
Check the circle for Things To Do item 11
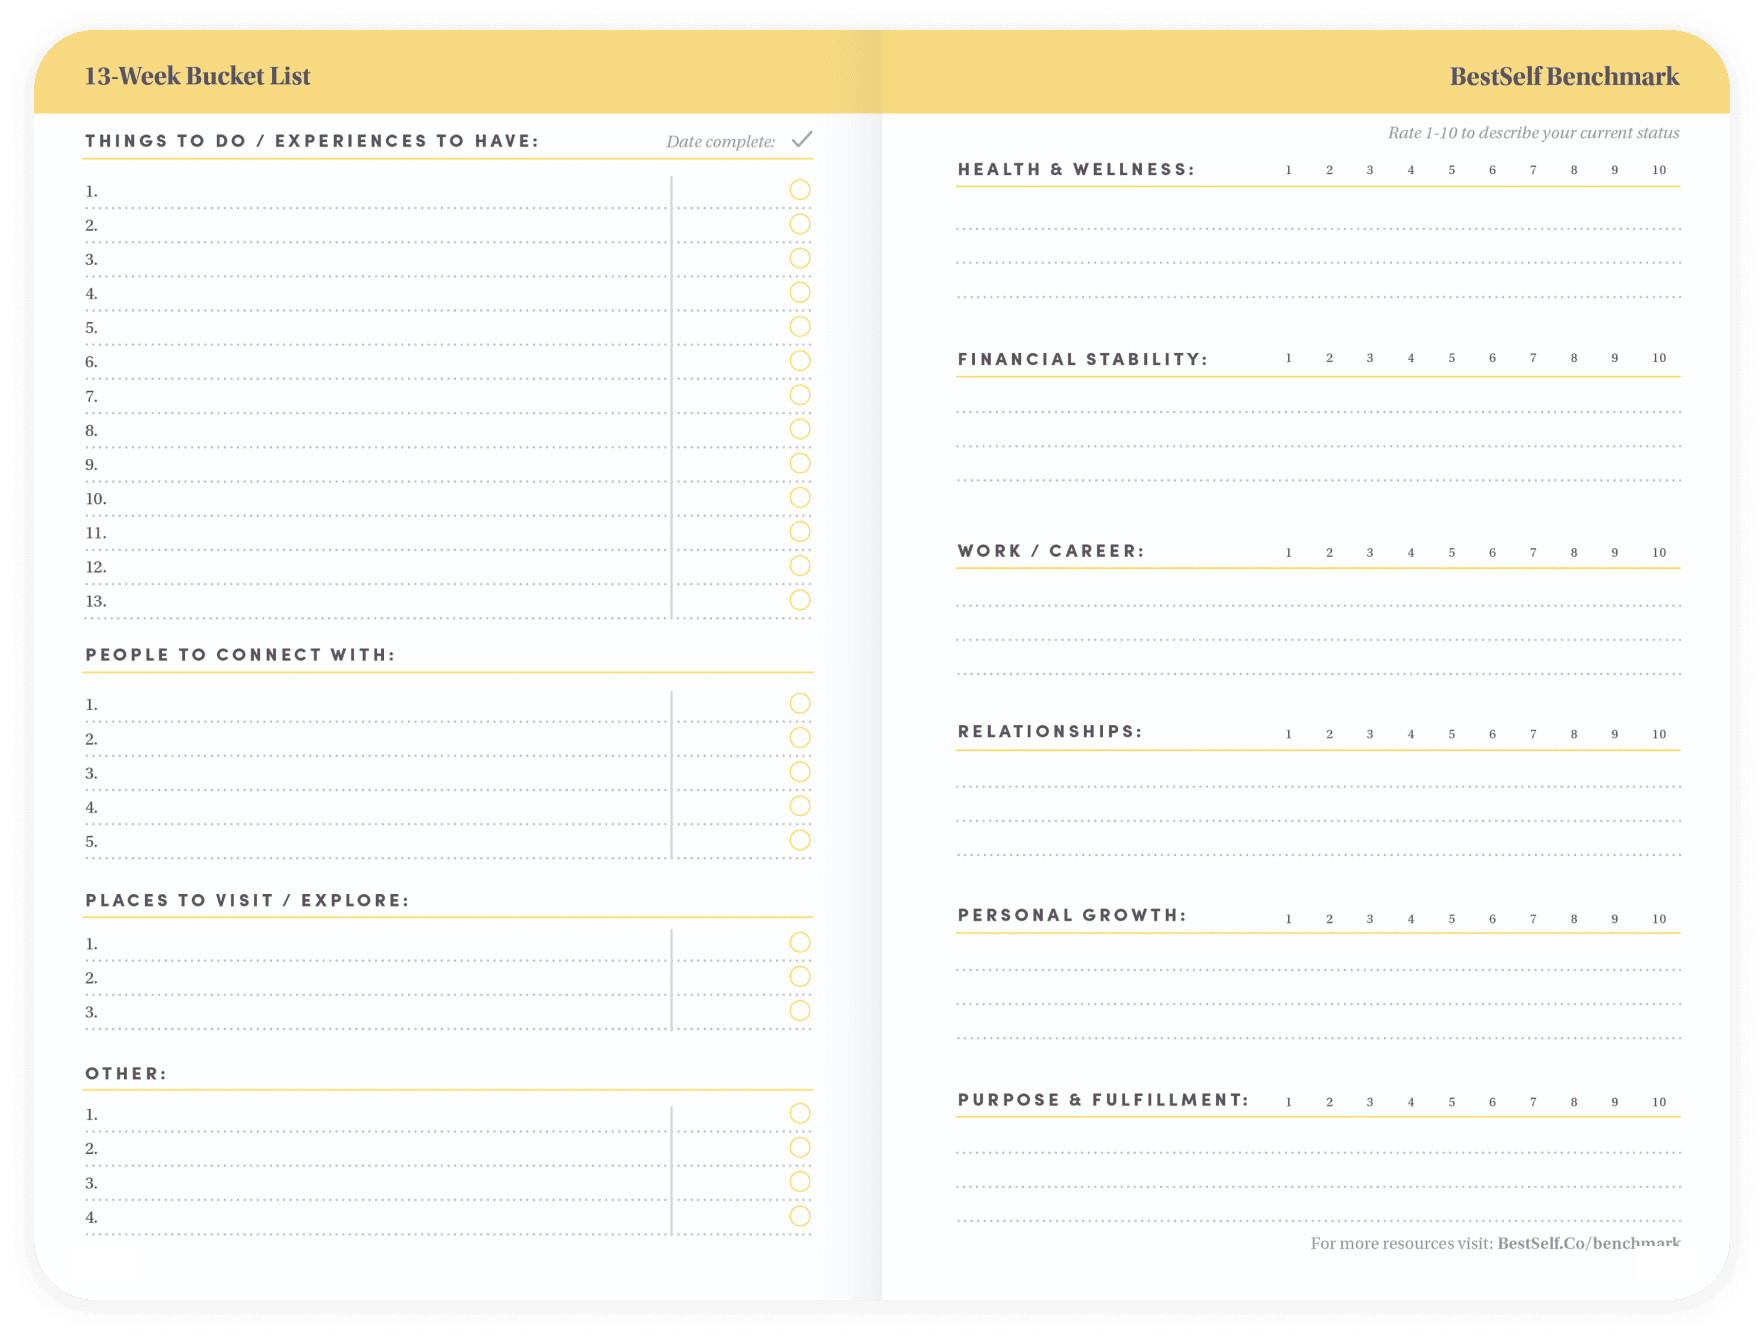coord(800,532)
